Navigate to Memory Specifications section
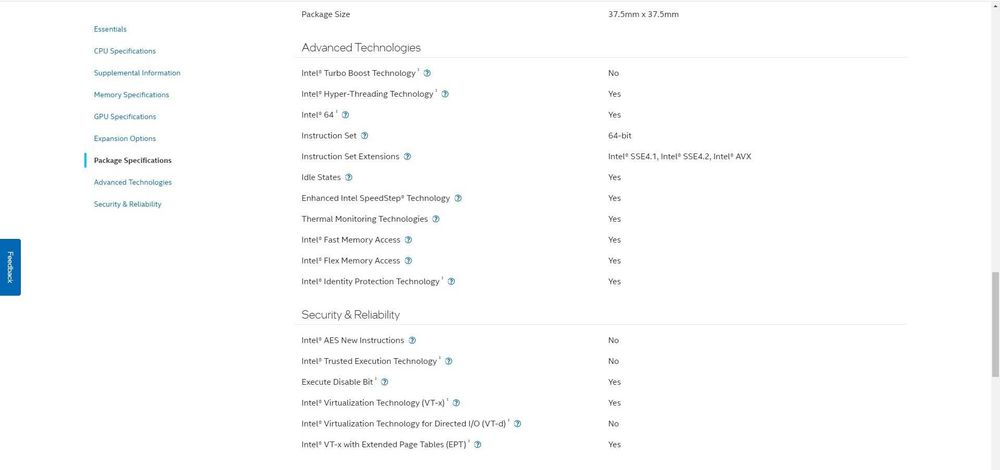Image resolution: width=1000 pixels, height=470 pixels. coord(131,95)
